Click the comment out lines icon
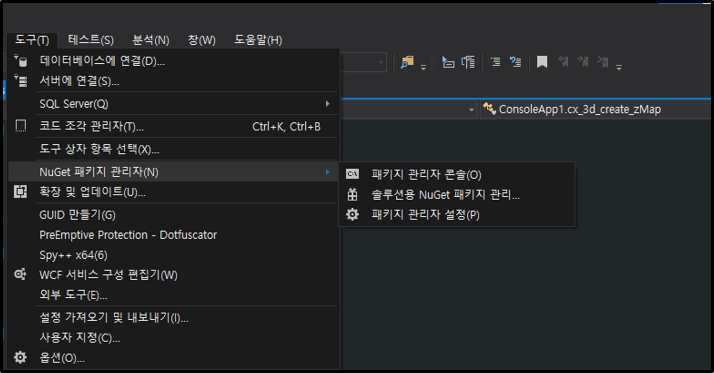 click(x=495, y=62)
